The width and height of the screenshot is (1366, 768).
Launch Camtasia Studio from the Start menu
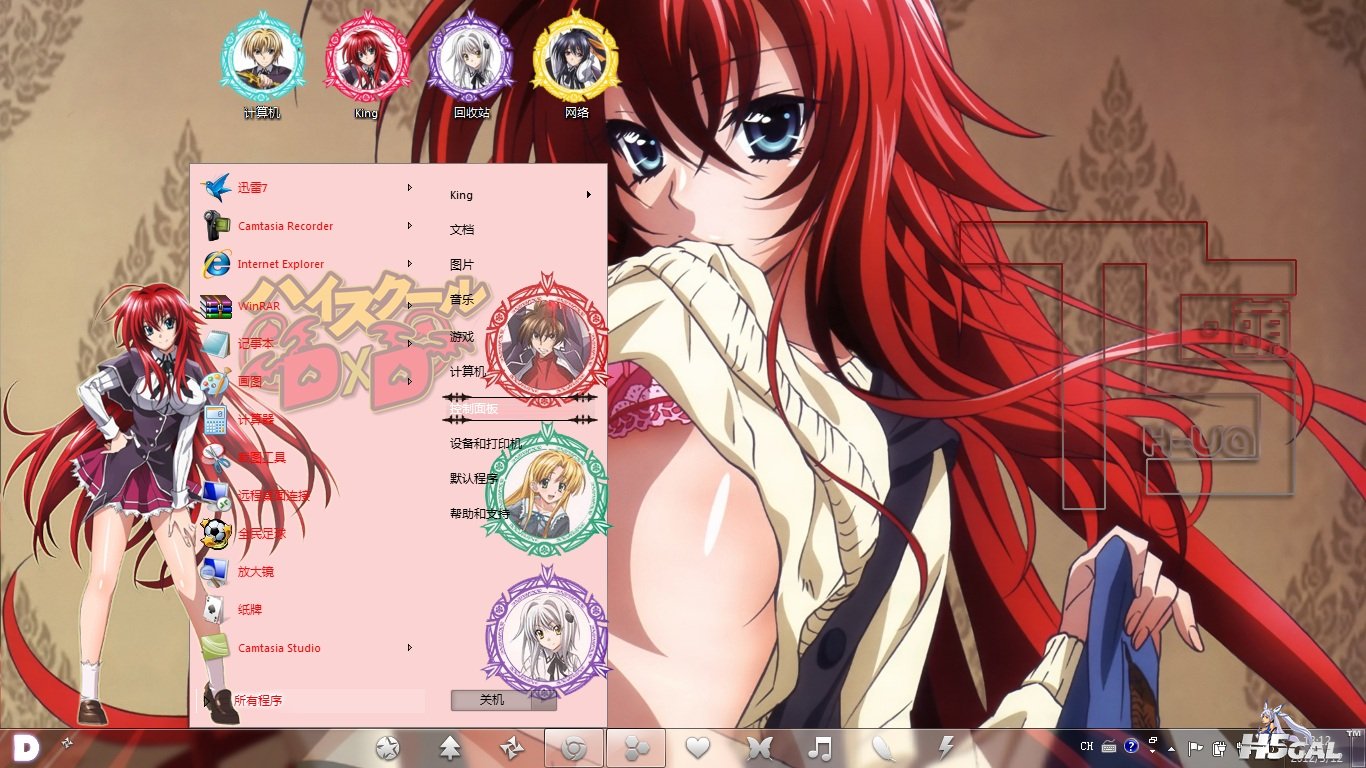pos(308,648)
